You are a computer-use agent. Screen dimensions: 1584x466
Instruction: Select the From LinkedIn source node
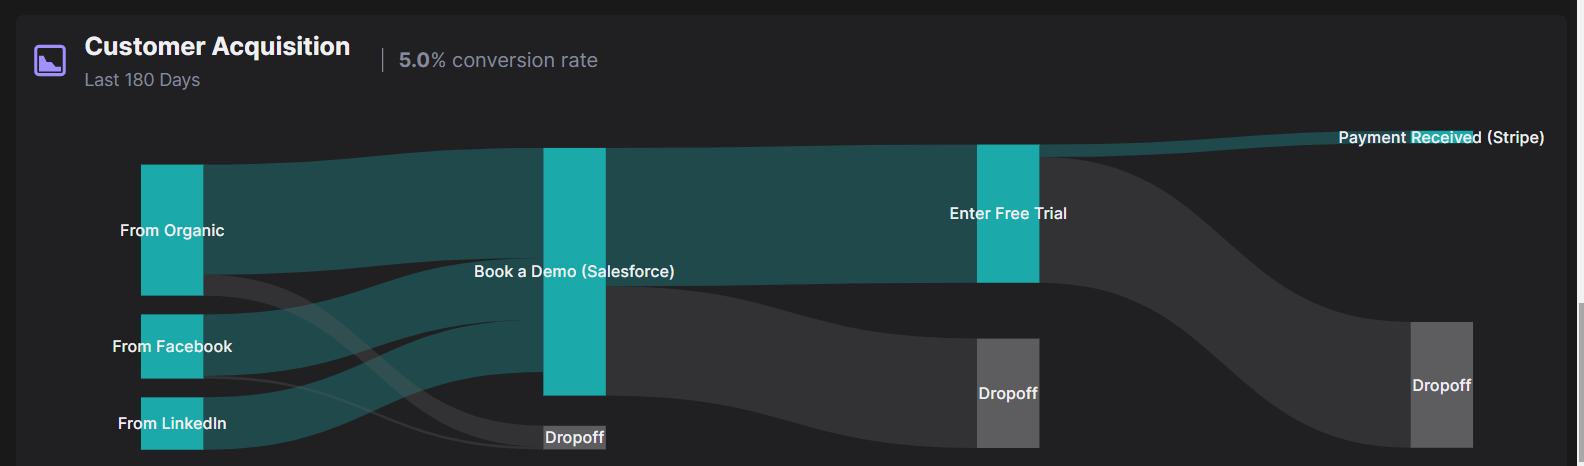click(x=172, y=423)
